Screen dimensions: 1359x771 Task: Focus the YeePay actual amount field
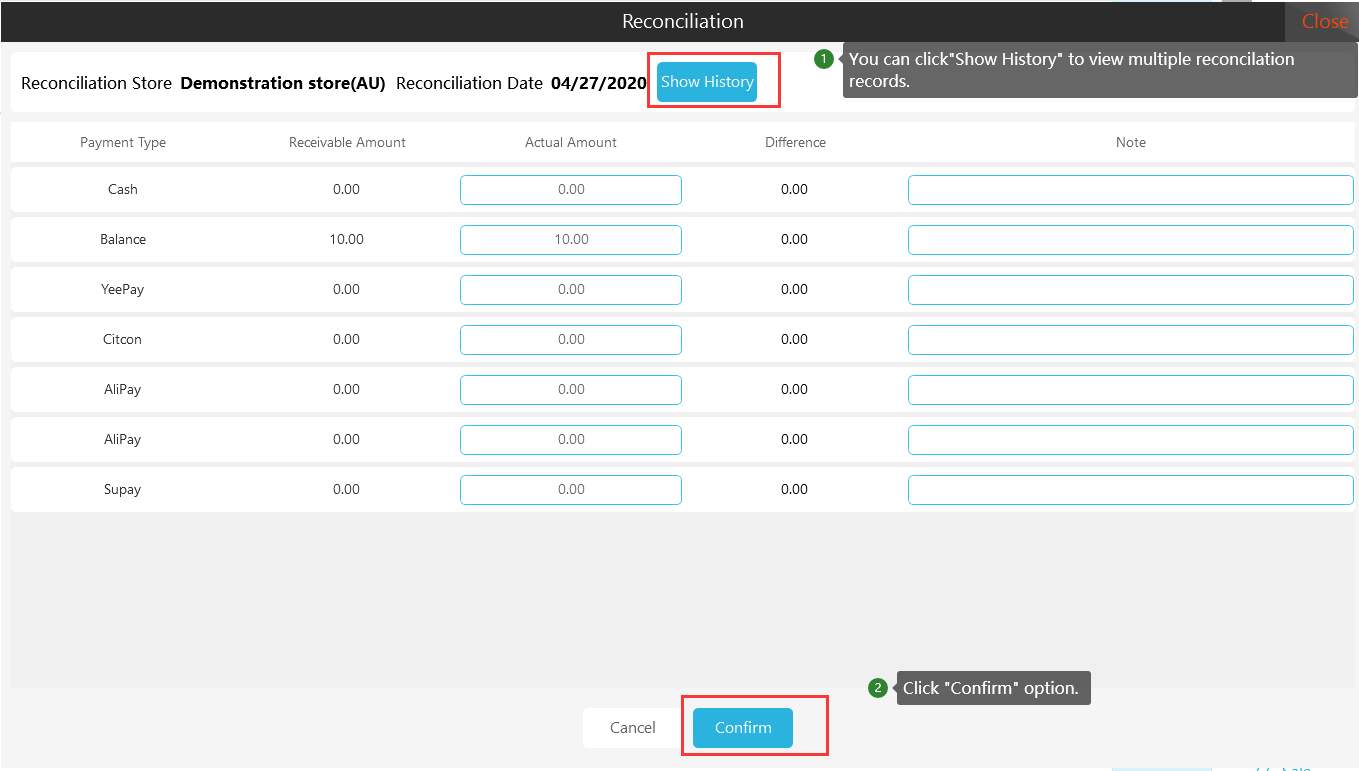[x=570, y=290]
